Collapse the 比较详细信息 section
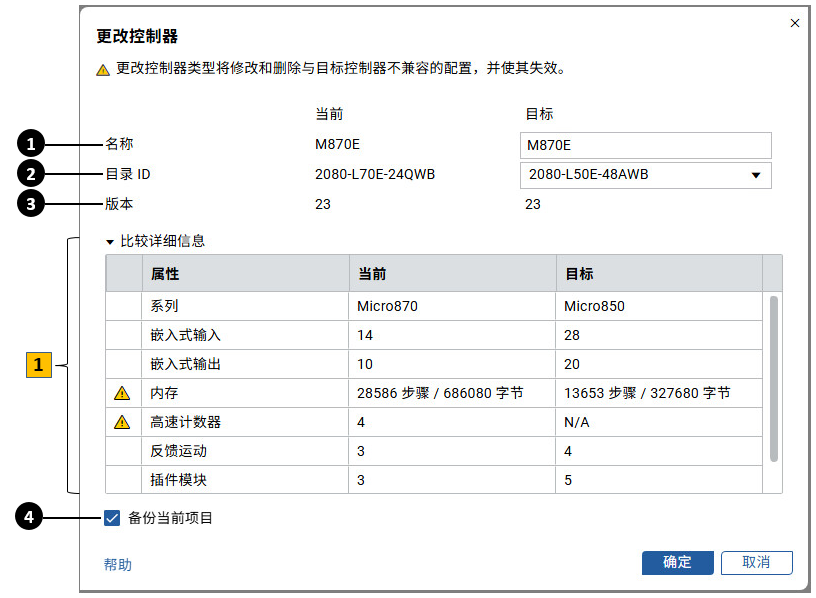Viewport: 816px width, 598px height. click(110, 240)
